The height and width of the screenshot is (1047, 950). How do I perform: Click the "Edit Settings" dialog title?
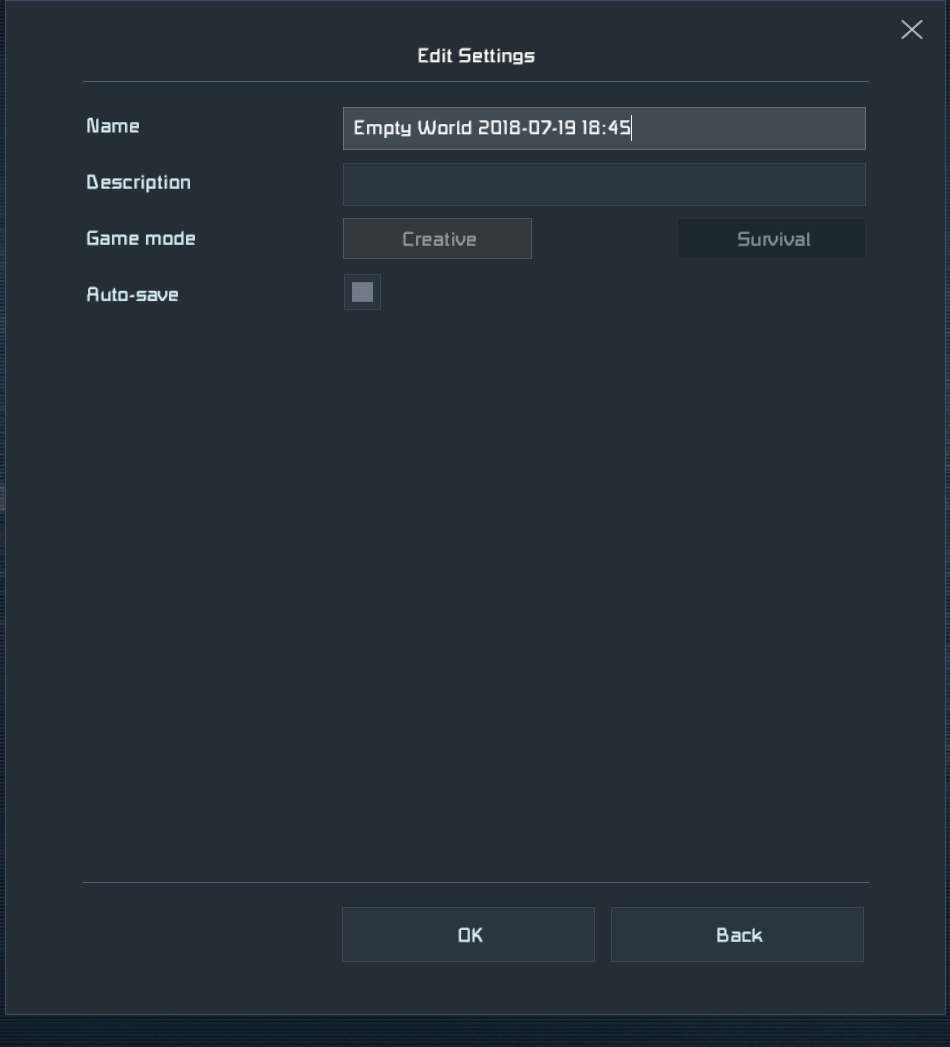click(x=476, y=56)
